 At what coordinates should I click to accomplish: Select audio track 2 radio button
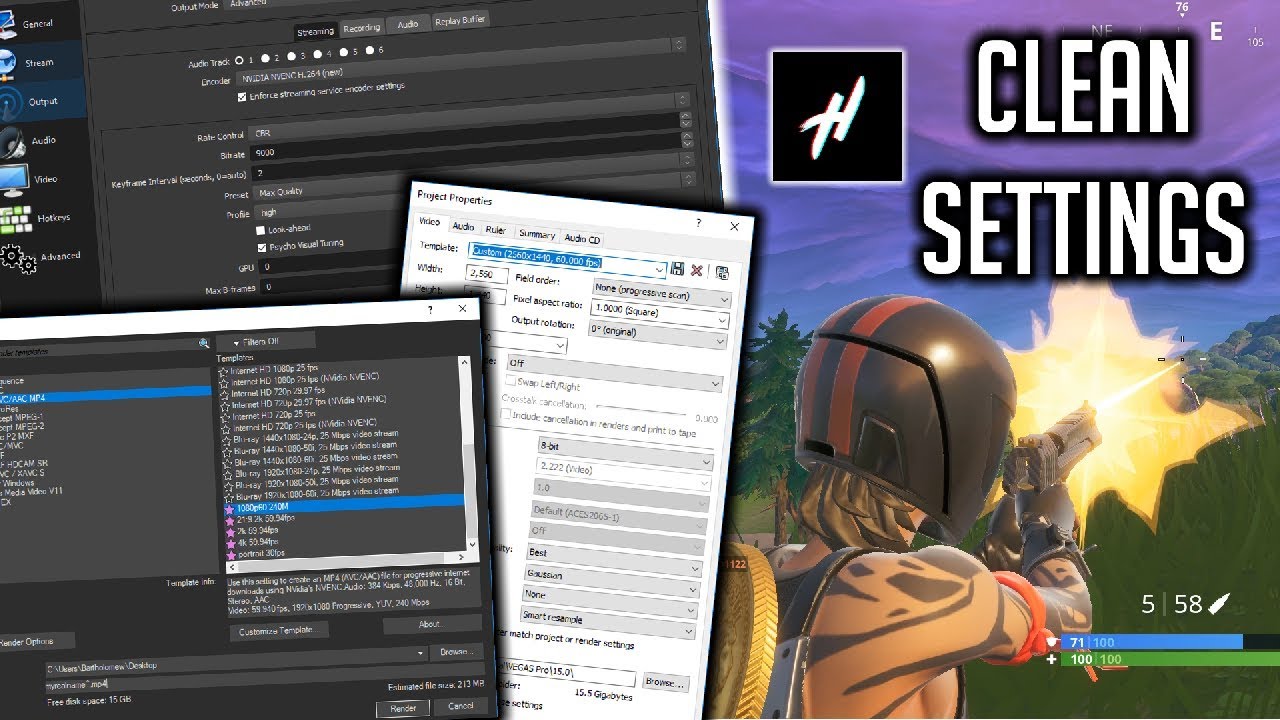point(264,57)
